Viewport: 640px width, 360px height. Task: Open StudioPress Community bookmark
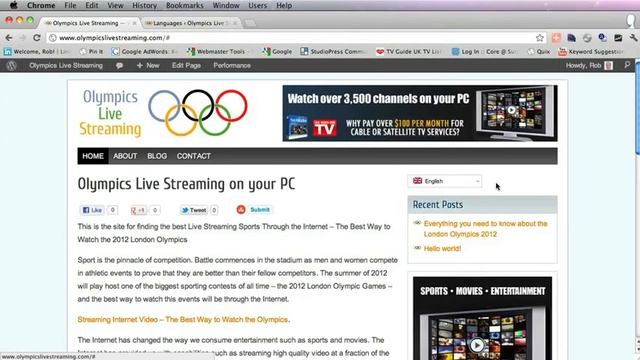click(x=334, y=51)
